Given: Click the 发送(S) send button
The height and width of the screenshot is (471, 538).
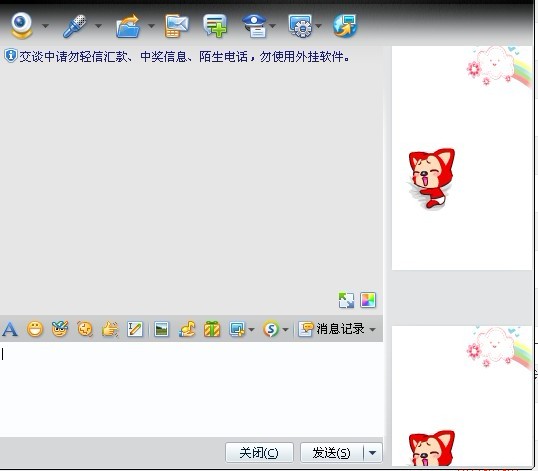Looking at the screenshot, I should pos(332,453).
